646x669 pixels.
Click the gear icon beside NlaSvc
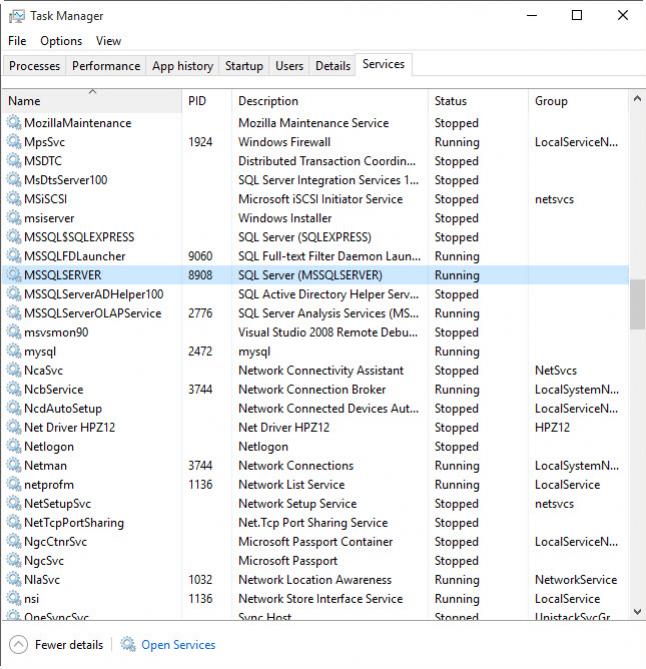14,579
